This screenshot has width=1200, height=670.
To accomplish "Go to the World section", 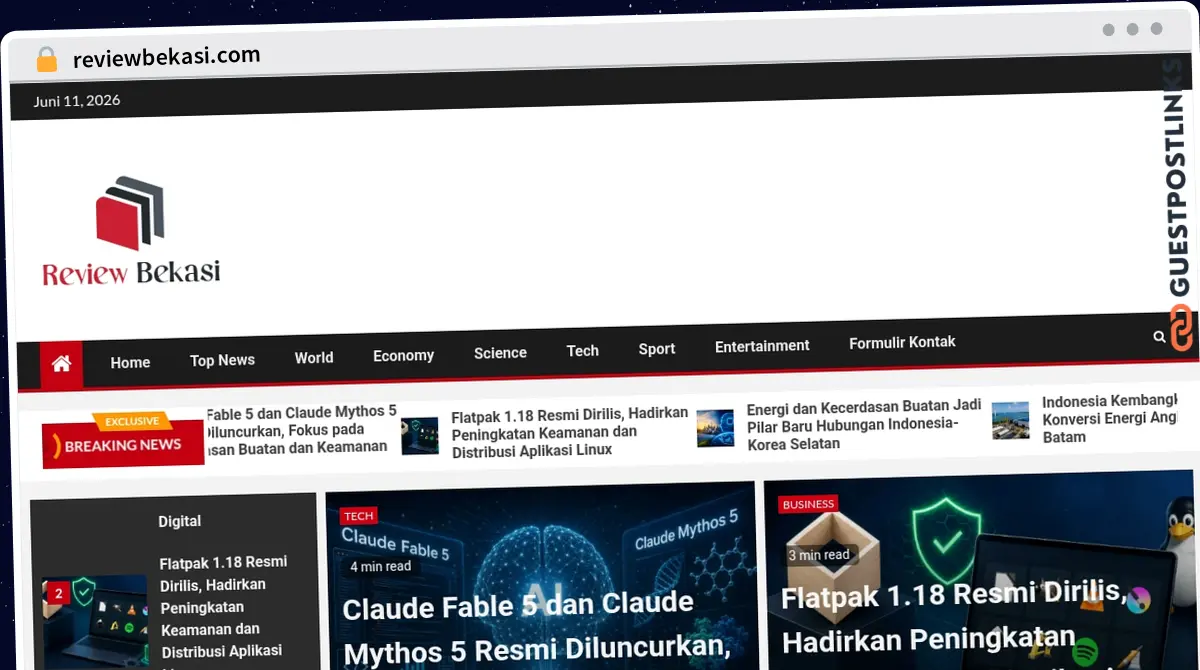I will pos(314,358).
